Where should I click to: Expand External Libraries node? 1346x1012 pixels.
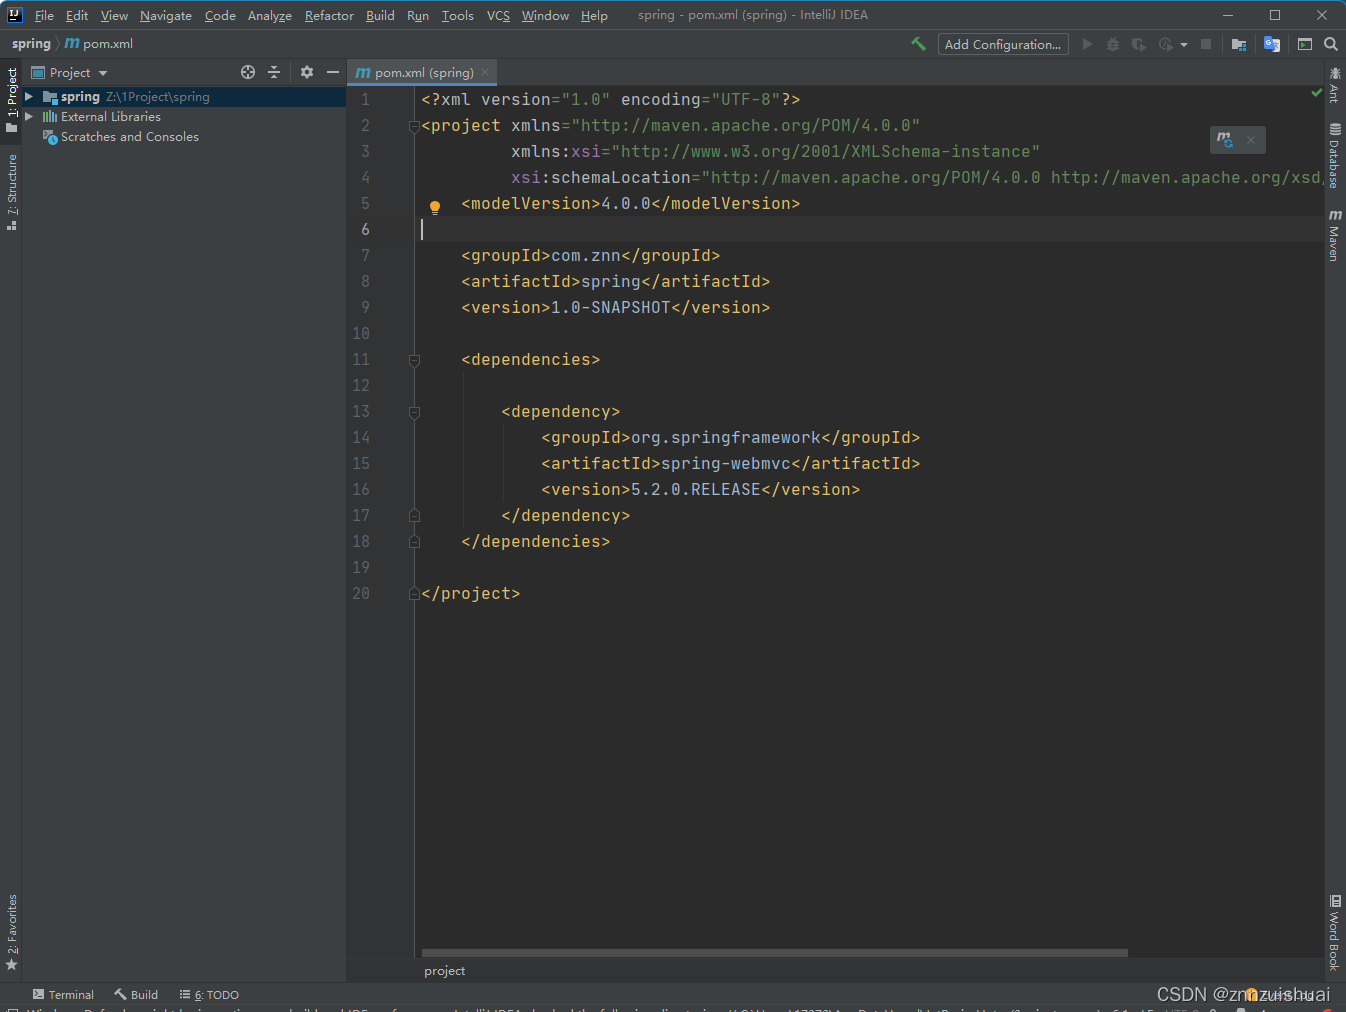click(x=29, y=117)
